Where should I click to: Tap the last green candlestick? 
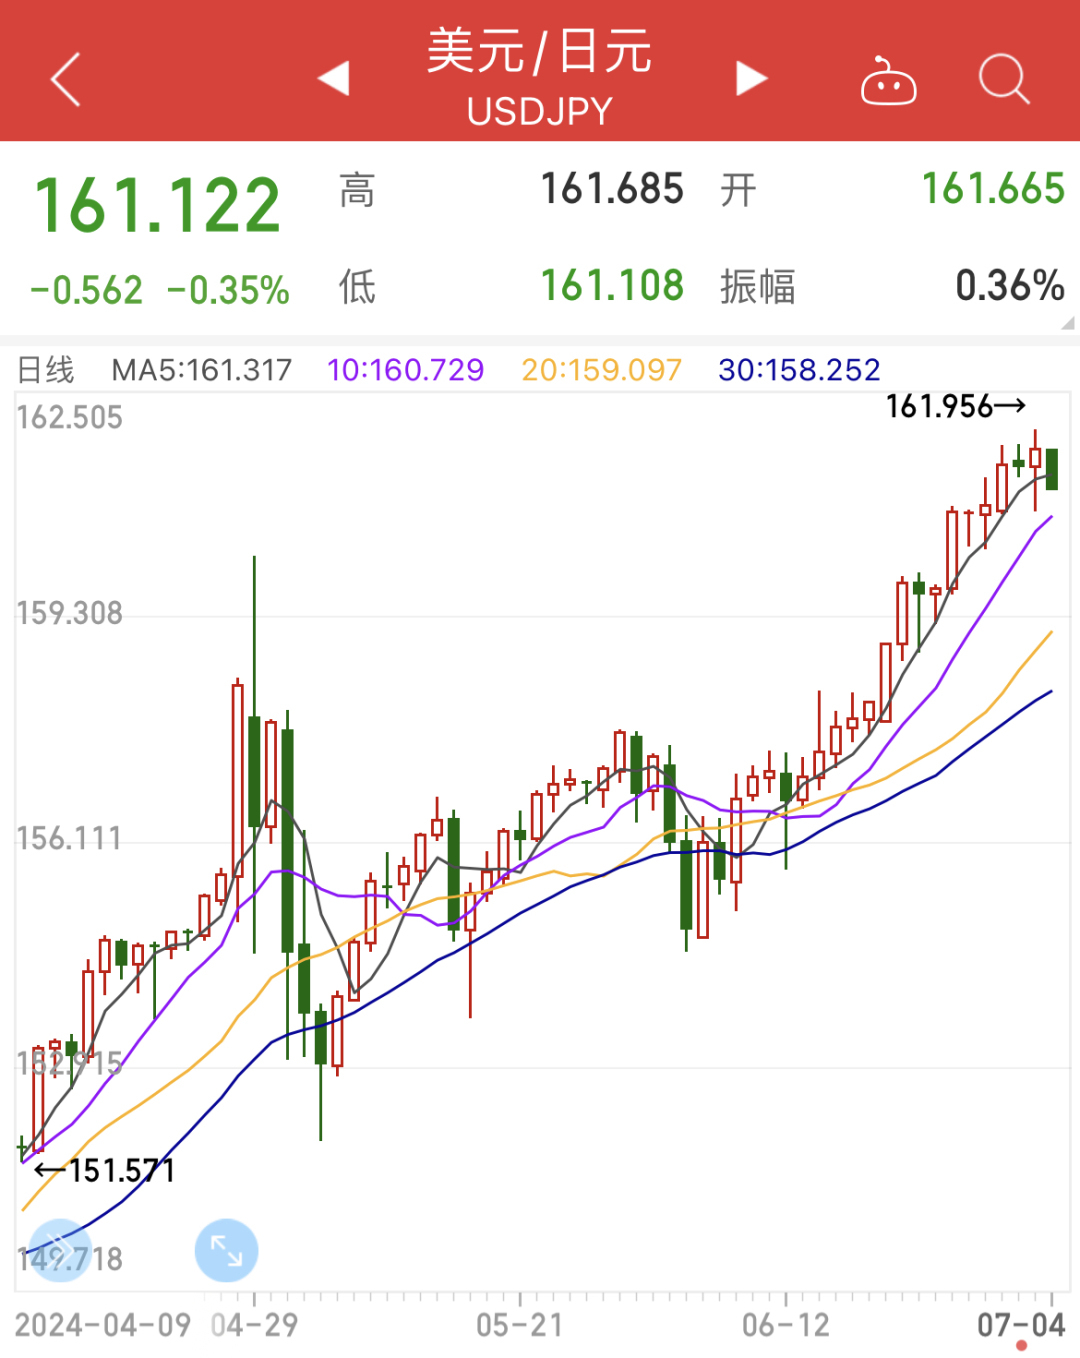[1052, 469]
